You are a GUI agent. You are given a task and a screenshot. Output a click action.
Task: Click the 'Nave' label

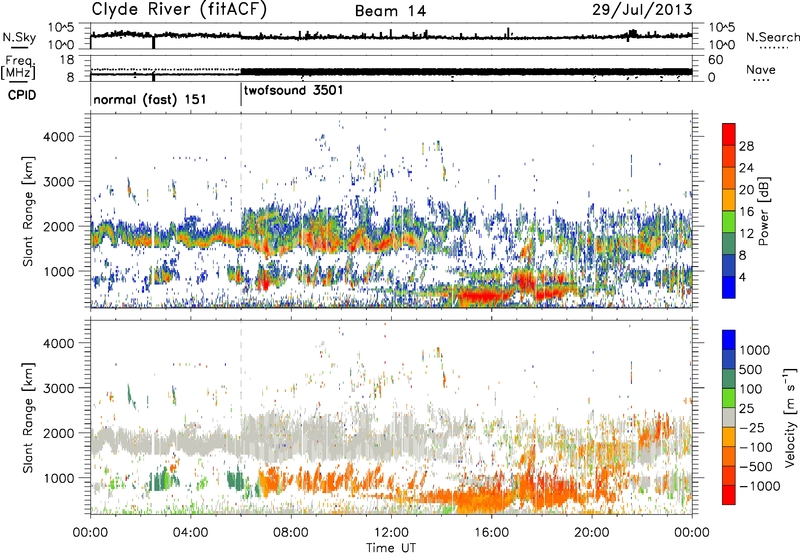[761, 70]
